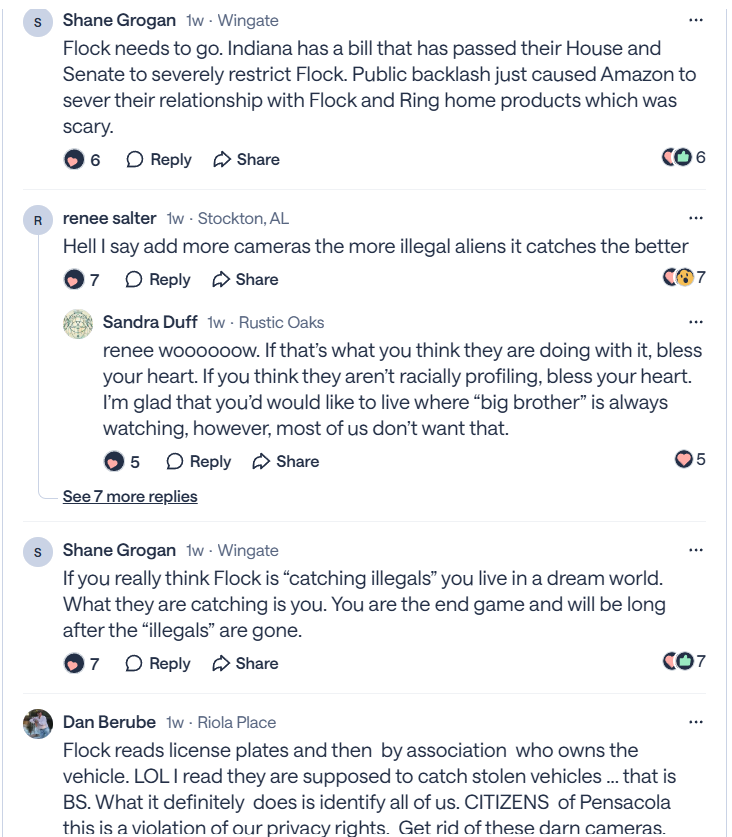Open Sandra Duff's profile avatar

tap(78, 324)
